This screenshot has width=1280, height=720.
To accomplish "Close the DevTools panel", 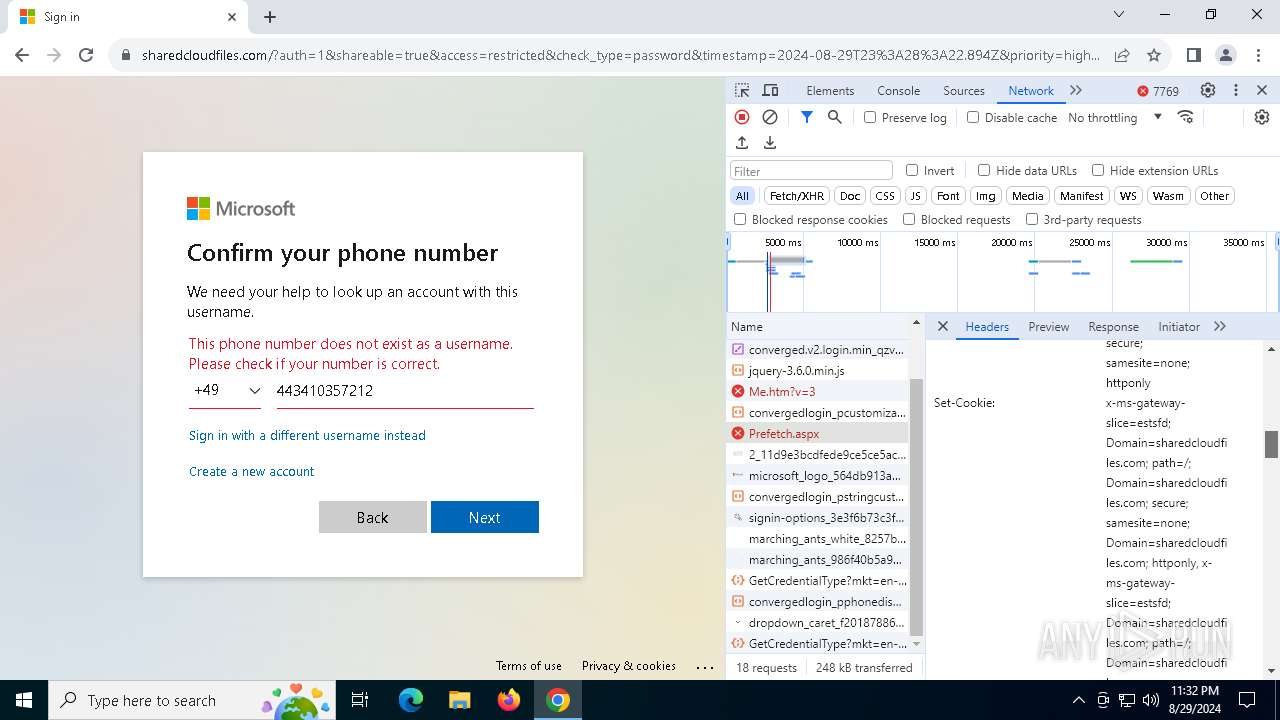I will (1262, 90).
